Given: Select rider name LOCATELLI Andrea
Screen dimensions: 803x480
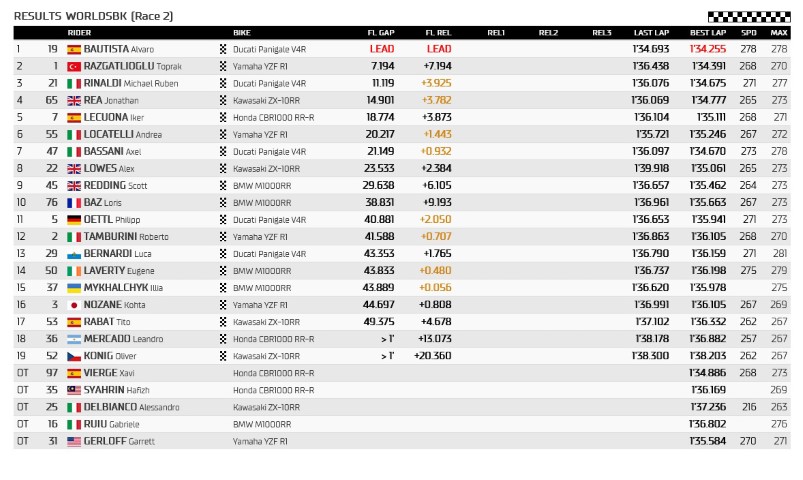Looking at the screenshot, I should pyautogui.click(x=124, y=134).
